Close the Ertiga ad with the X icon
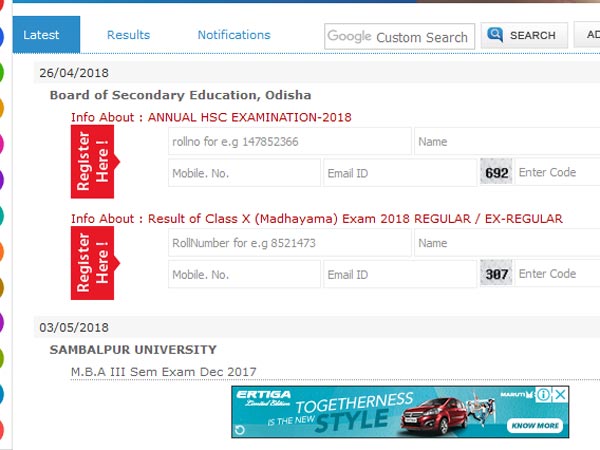600x450 pixels. tap(561, 395)
